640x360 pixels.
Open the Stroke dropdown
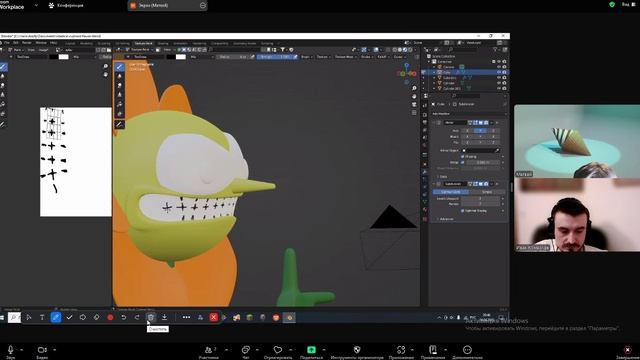click(x=366, y=57)
